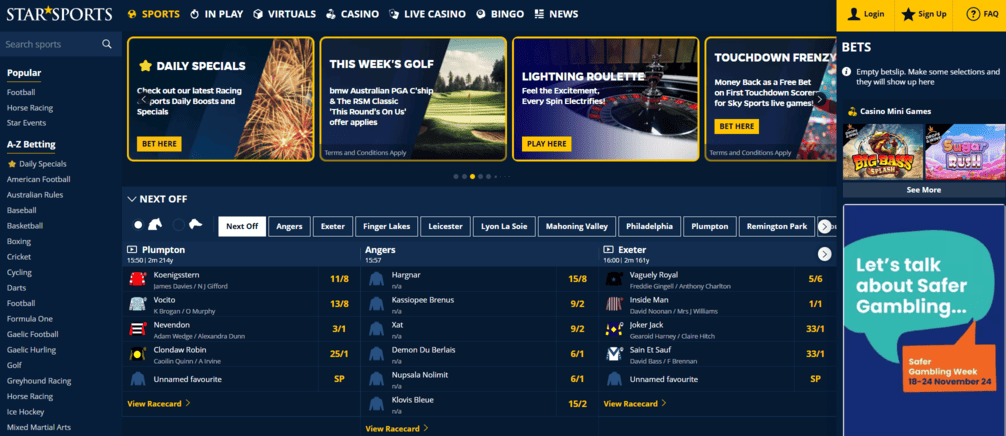This screenshot has height=436, width=1006.
Task: Open View Racecard for Exeter
Action: 635,403
